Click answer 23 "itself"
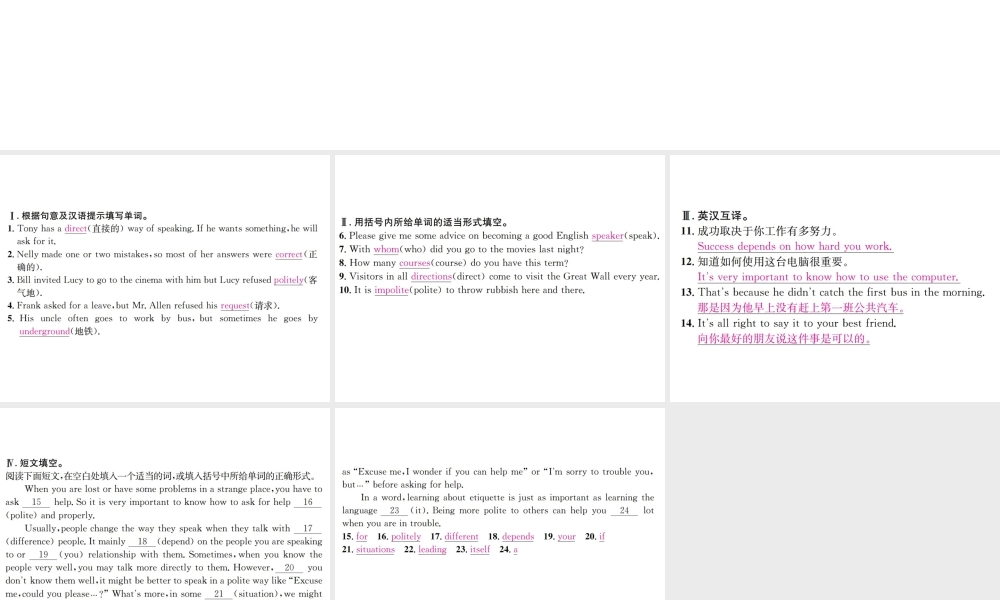This screenshot has width=1000, height=600. (480, 550)
